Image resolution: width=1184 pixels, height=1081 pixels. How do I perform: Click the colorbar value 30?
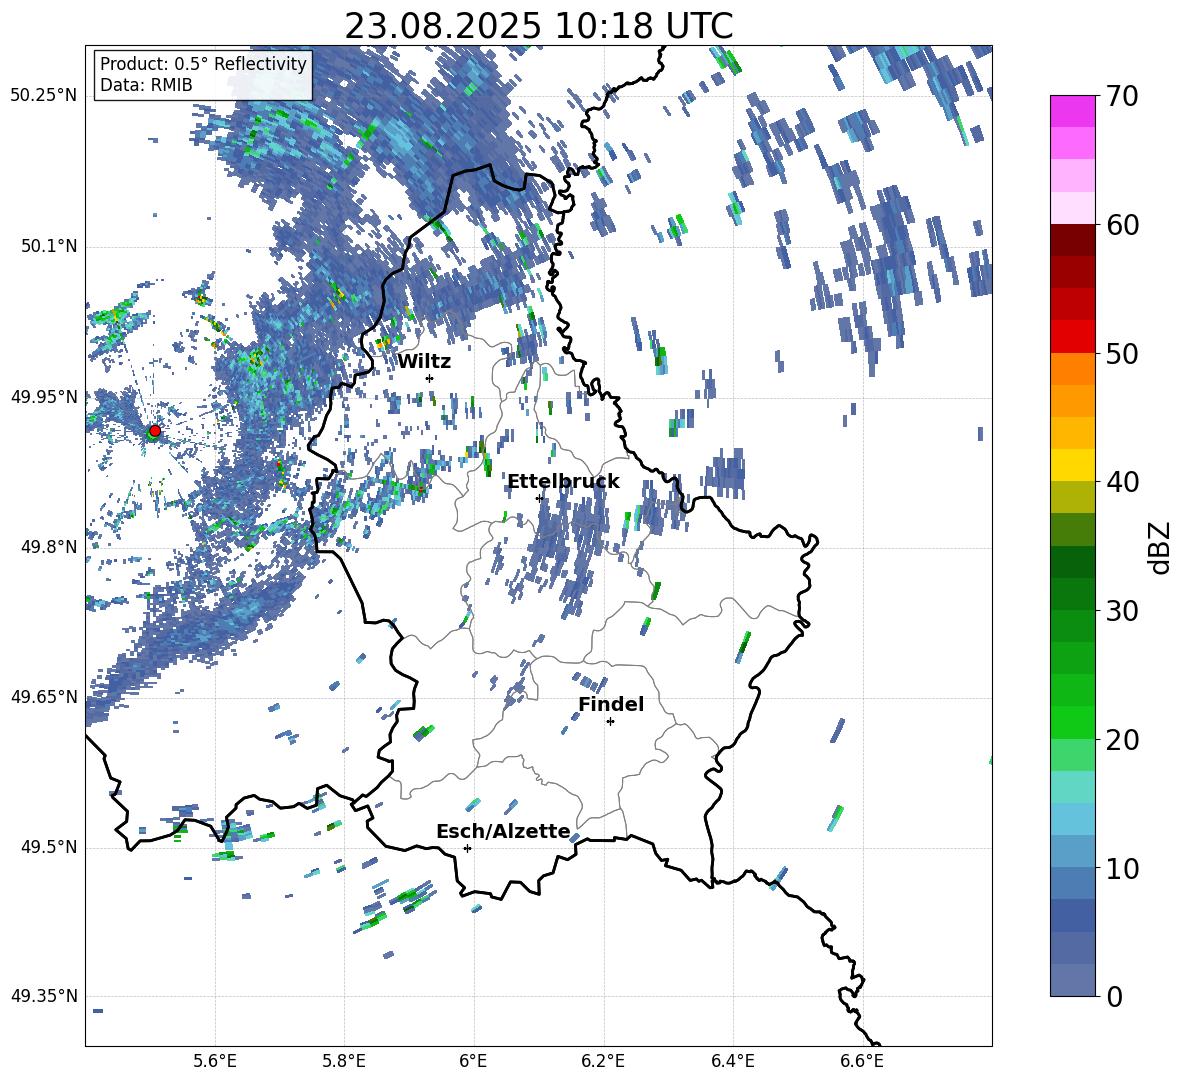(x=1122, y=611)
